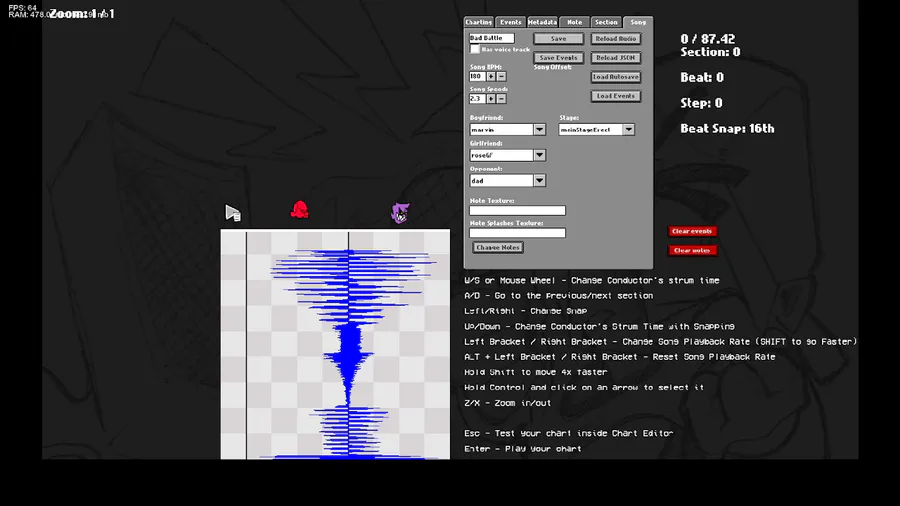Click the 'Beat: 0' text
The width and height of the screenshot is (900, 506).
(702, 77)
